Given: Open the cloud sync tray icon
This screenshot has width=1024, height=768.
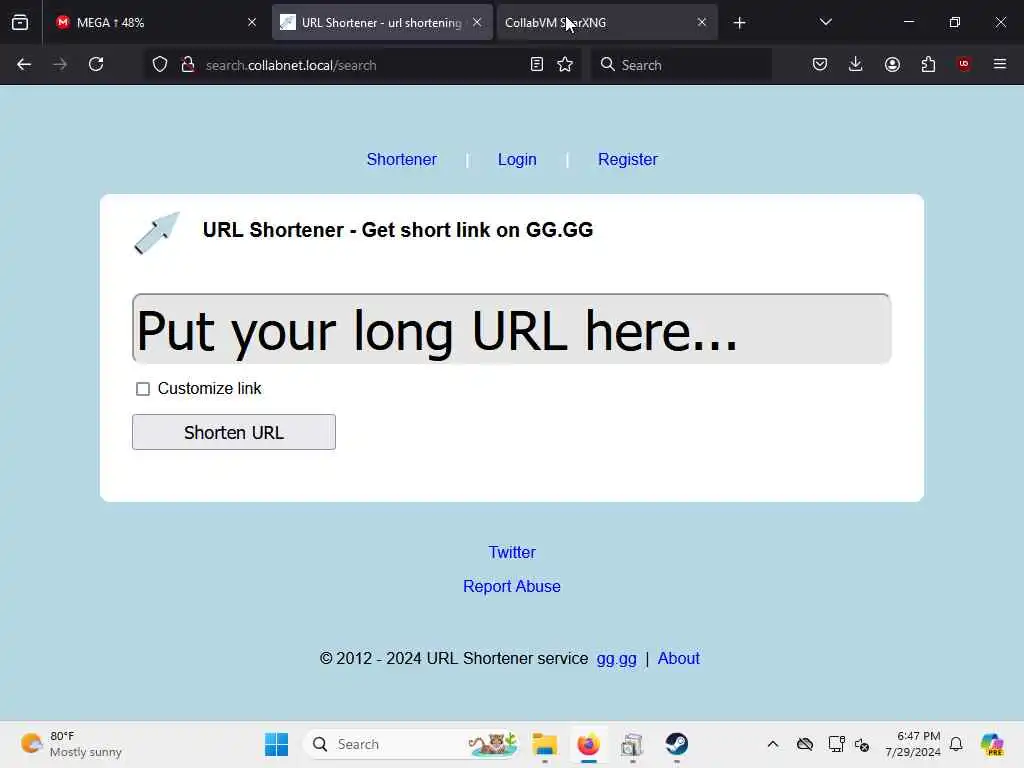Looking at the screenshot, I should pyautogui.click(x=805, y=744).
